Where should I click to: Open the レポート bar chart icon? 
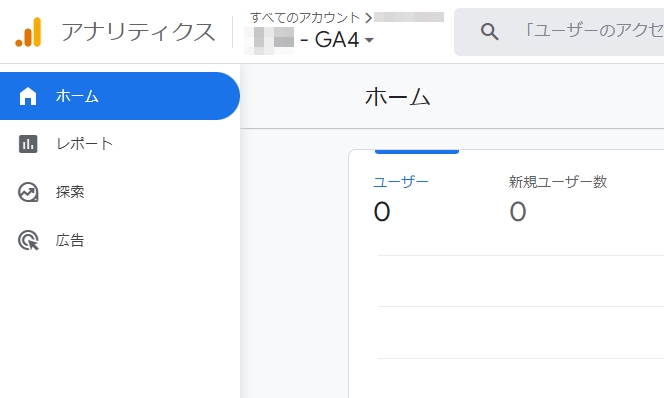(x=28, y=144)
